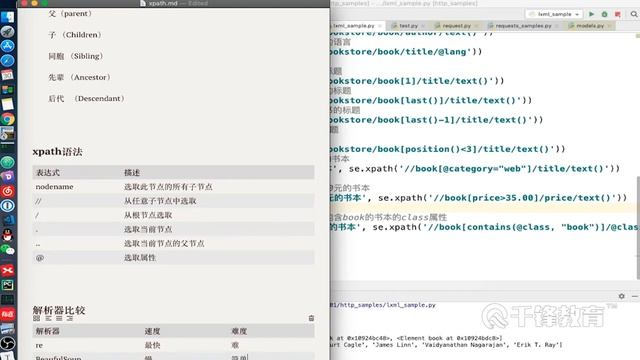Close the request.py tab
This screenshot has width=640, height=360.
click(476, 26)
